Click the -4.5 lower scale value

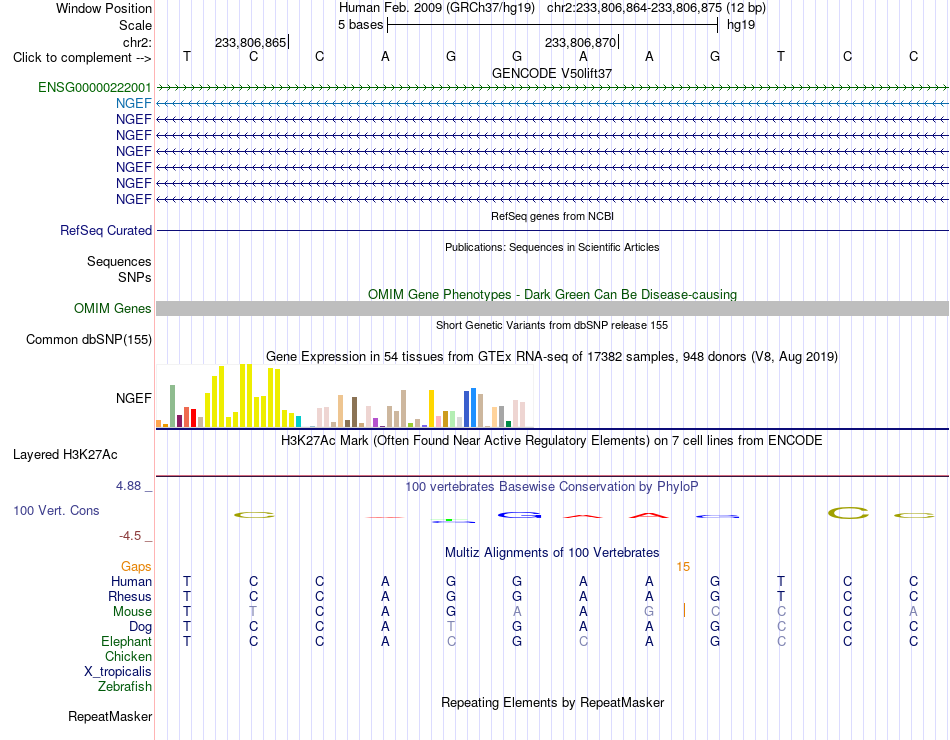(130, 536)
